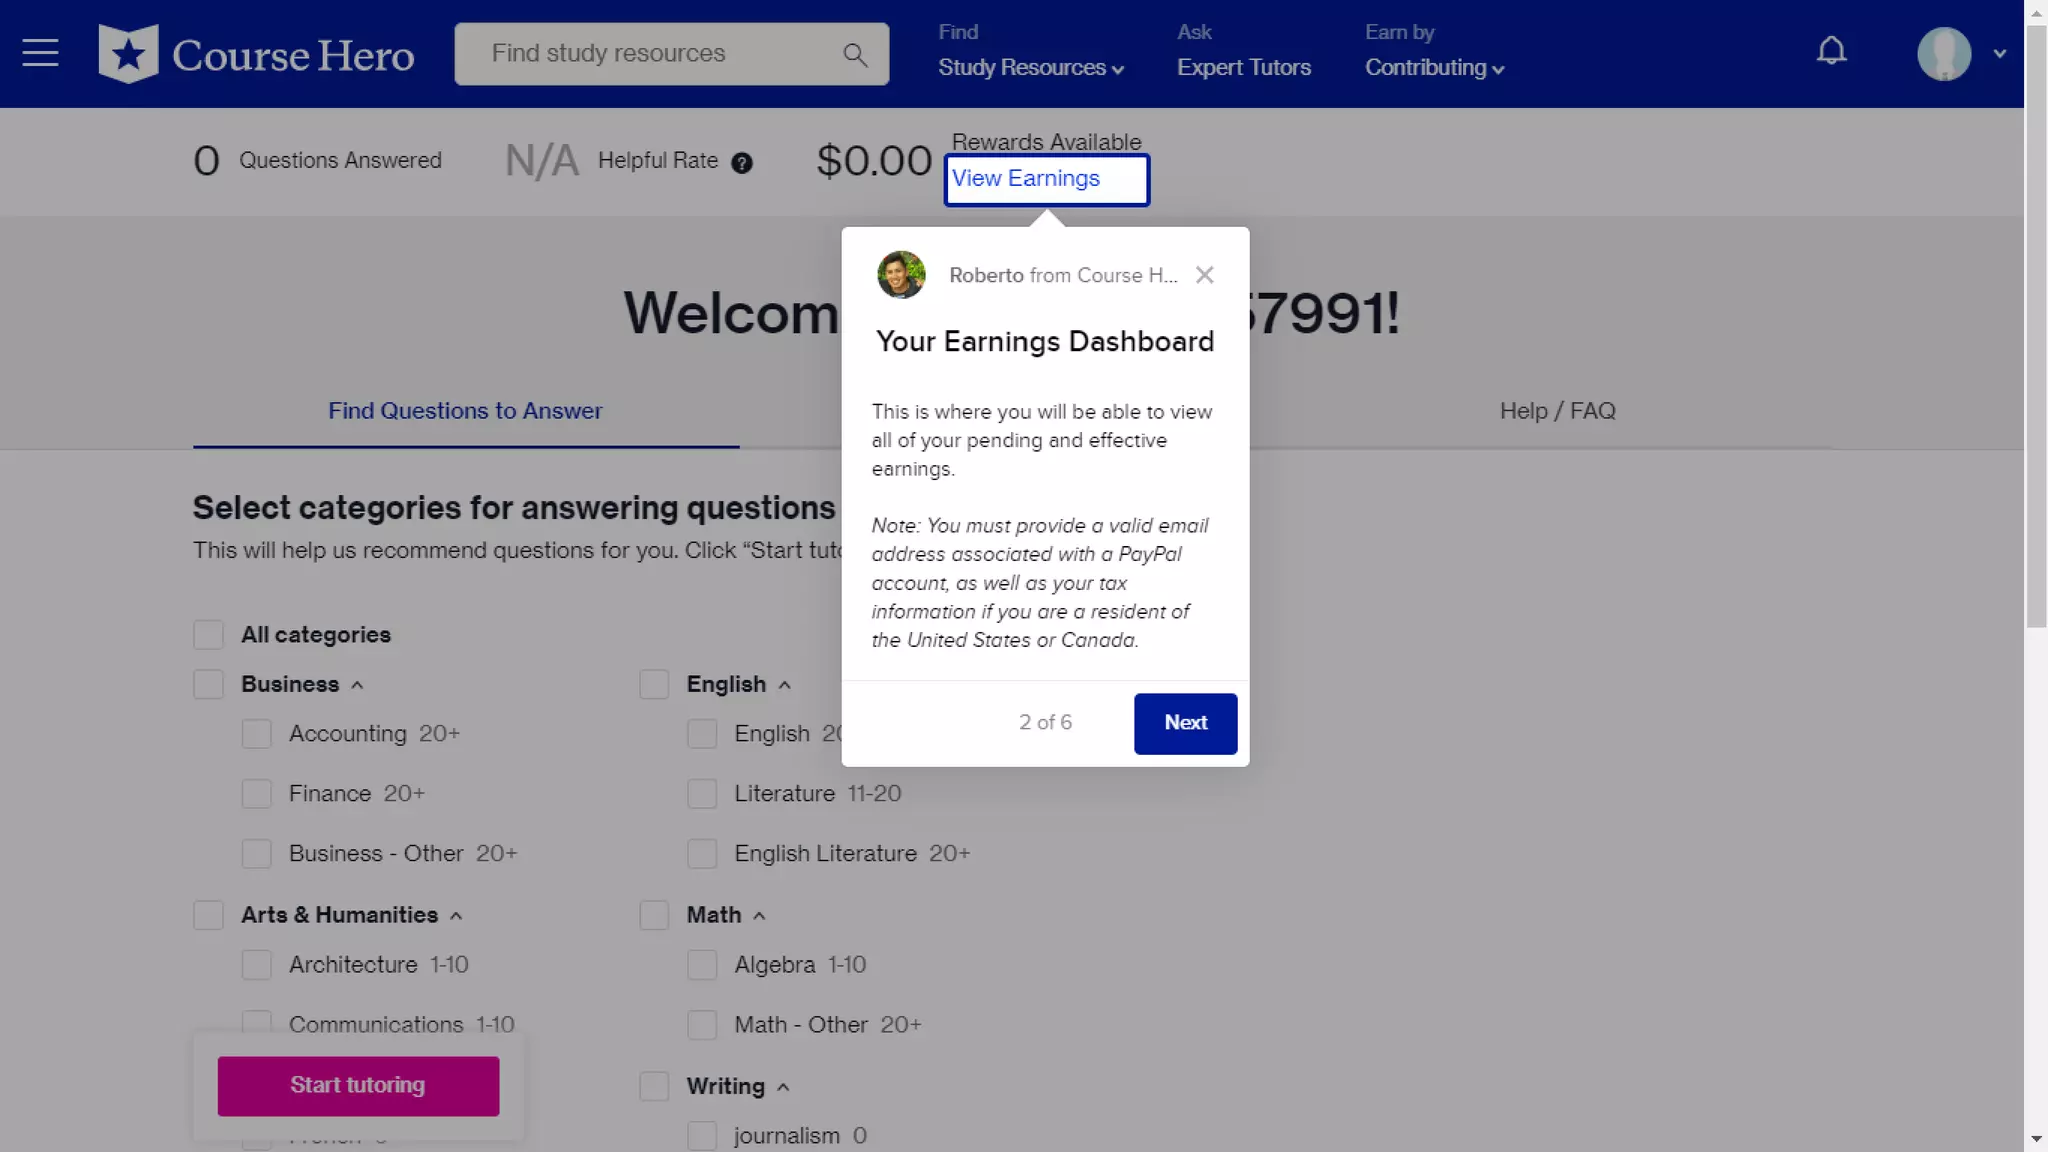This screenshot has width=2048, height=1152.
Task: Open the Study Resources dropdown
Action: 1030,68
